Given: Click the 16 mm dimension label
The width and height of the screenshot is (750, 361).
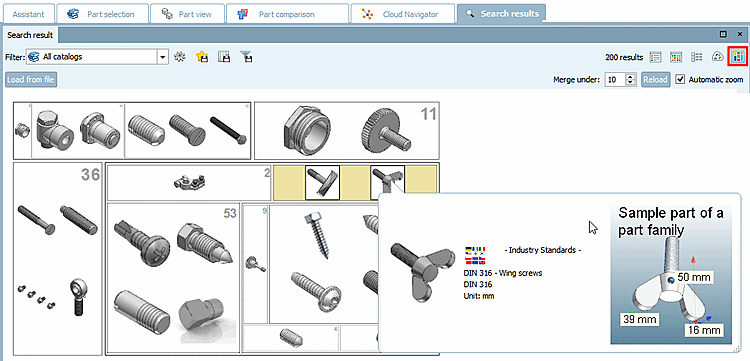Looking at the screenshot, I should (x=705, y=330).
